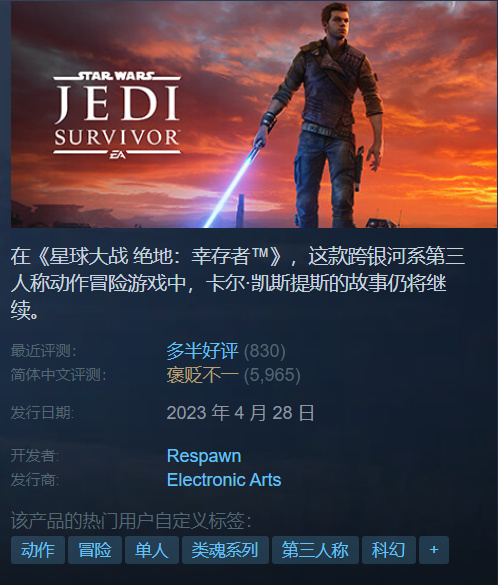Click the game description paragraph
The width and height of the screenshot is (498, 585).
[x=238, y=283]
